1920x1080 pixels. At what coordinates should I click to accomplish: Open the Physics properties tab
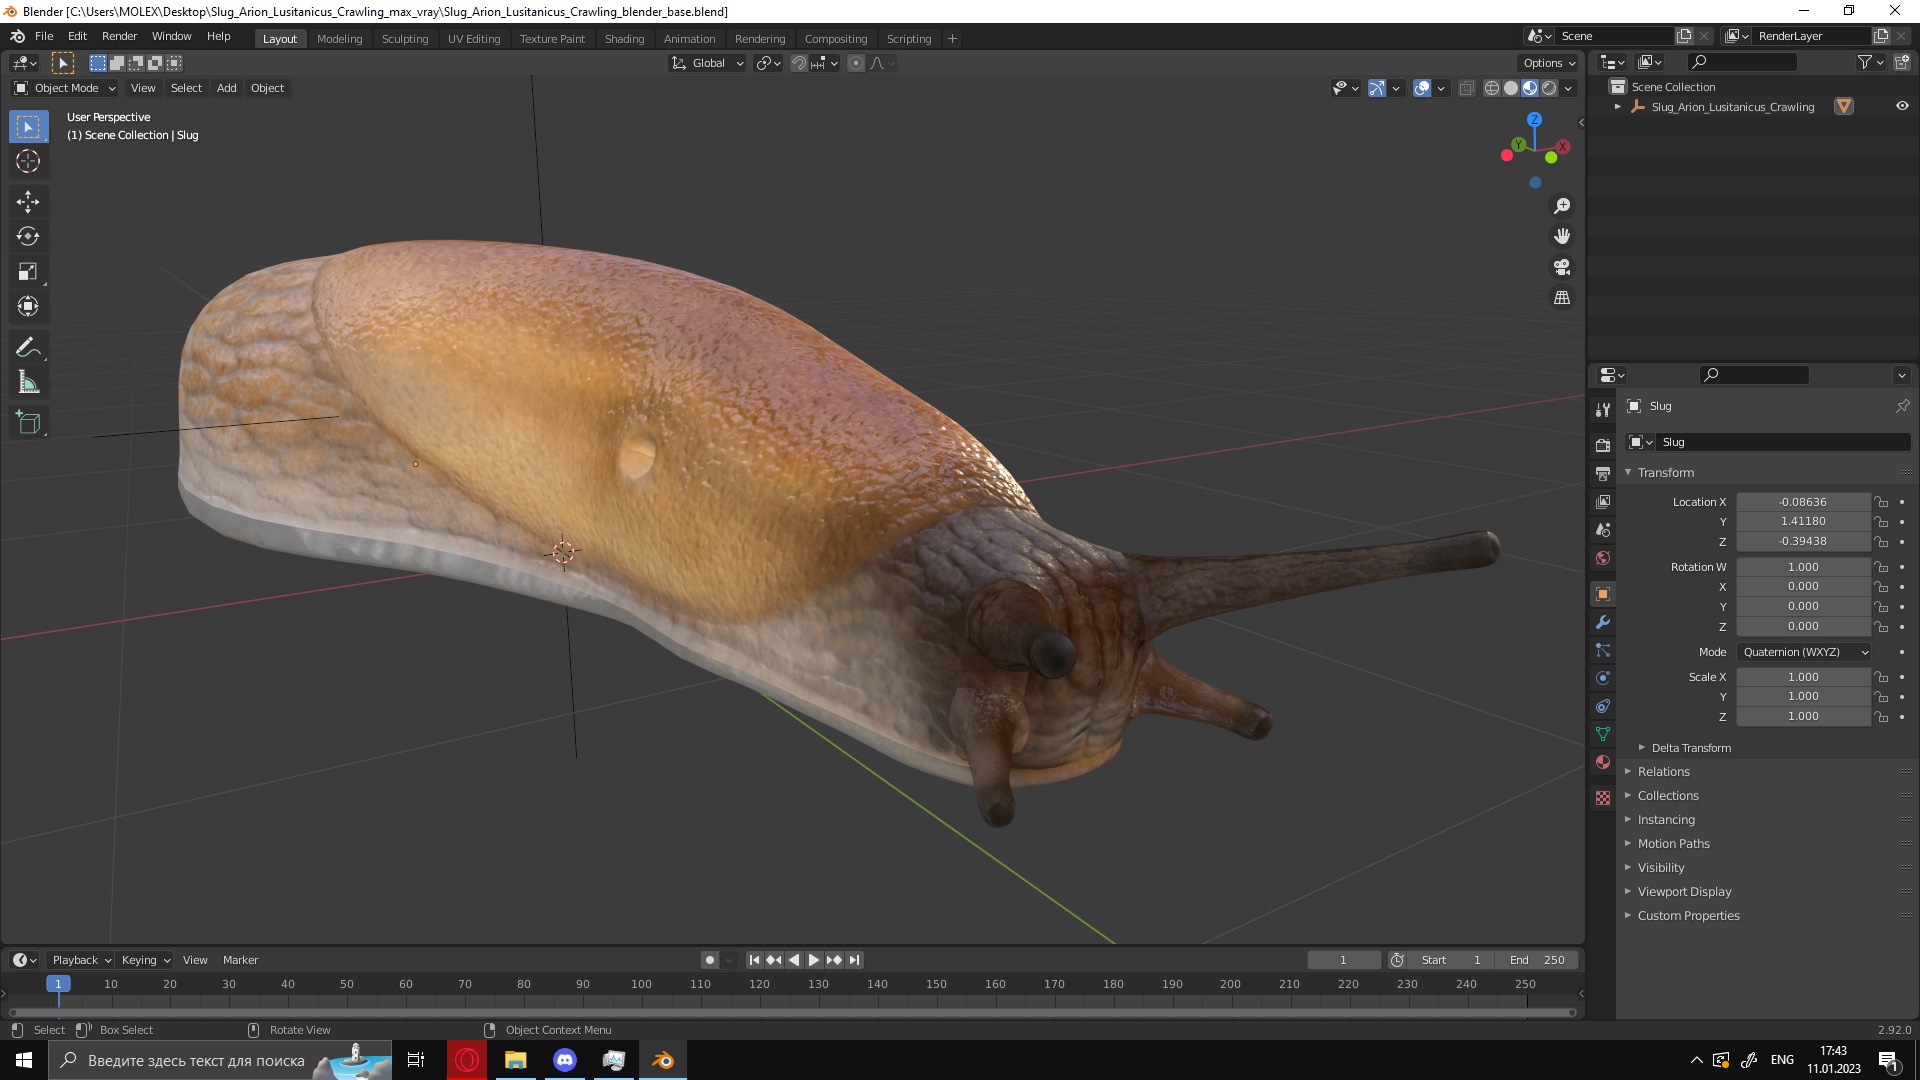point(1603,678)
